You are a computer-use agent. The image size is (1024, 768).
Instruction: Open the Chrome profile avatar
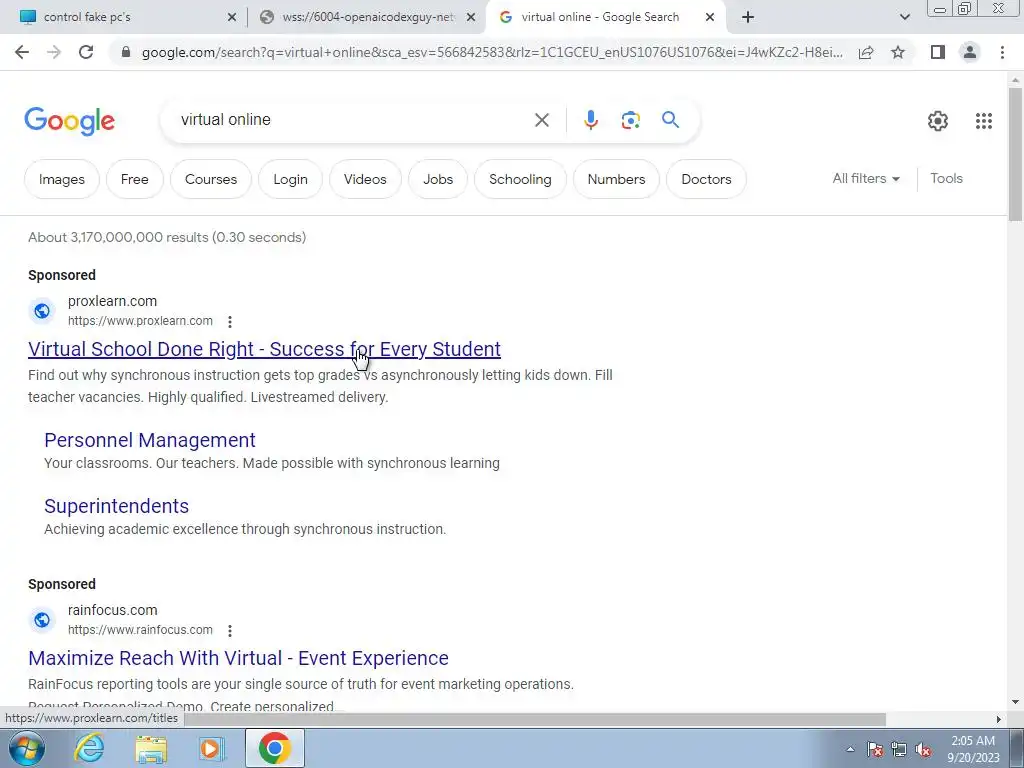click(970, 52)
